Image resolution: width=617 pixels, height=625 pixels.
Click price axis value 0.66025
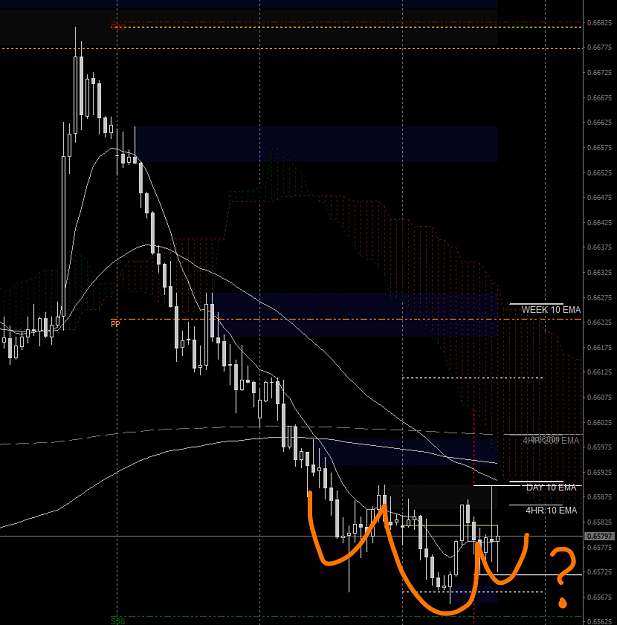(x=599, y=423)
